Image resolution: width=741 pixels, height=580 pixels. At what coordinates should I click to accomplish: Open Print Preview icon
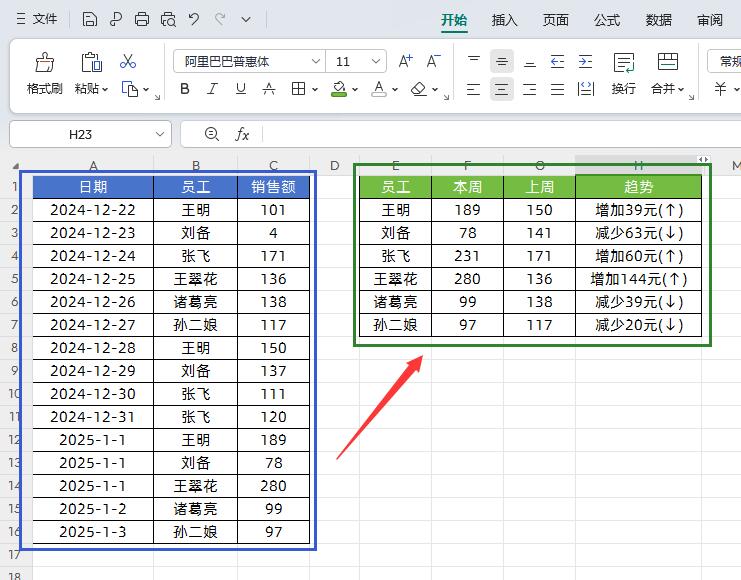168,19
